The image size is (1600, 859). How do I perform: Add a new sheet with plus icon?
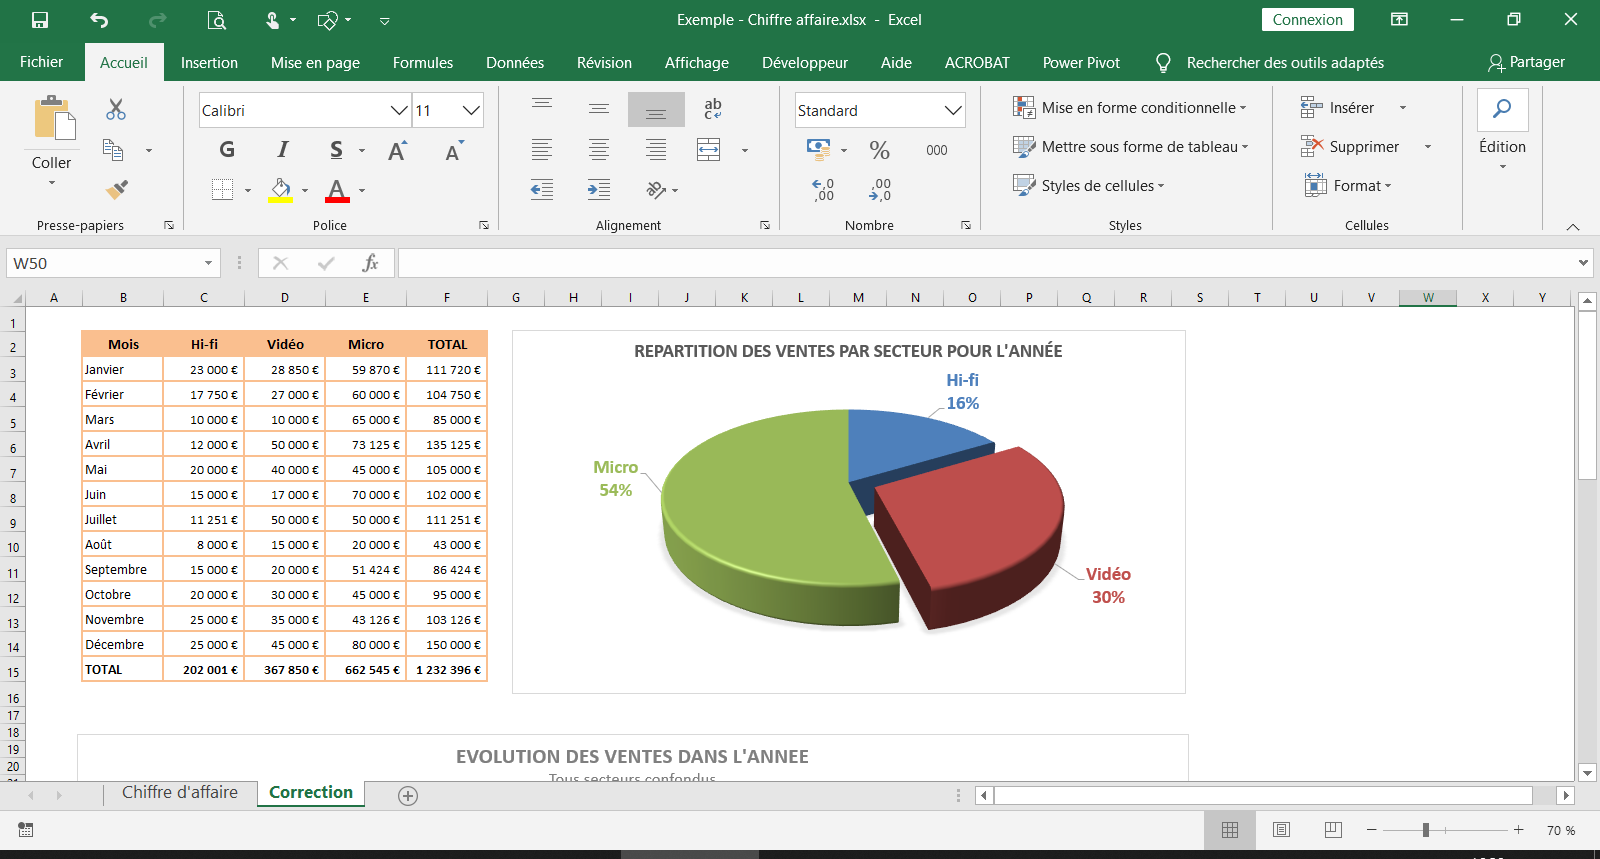coord(408,796)
